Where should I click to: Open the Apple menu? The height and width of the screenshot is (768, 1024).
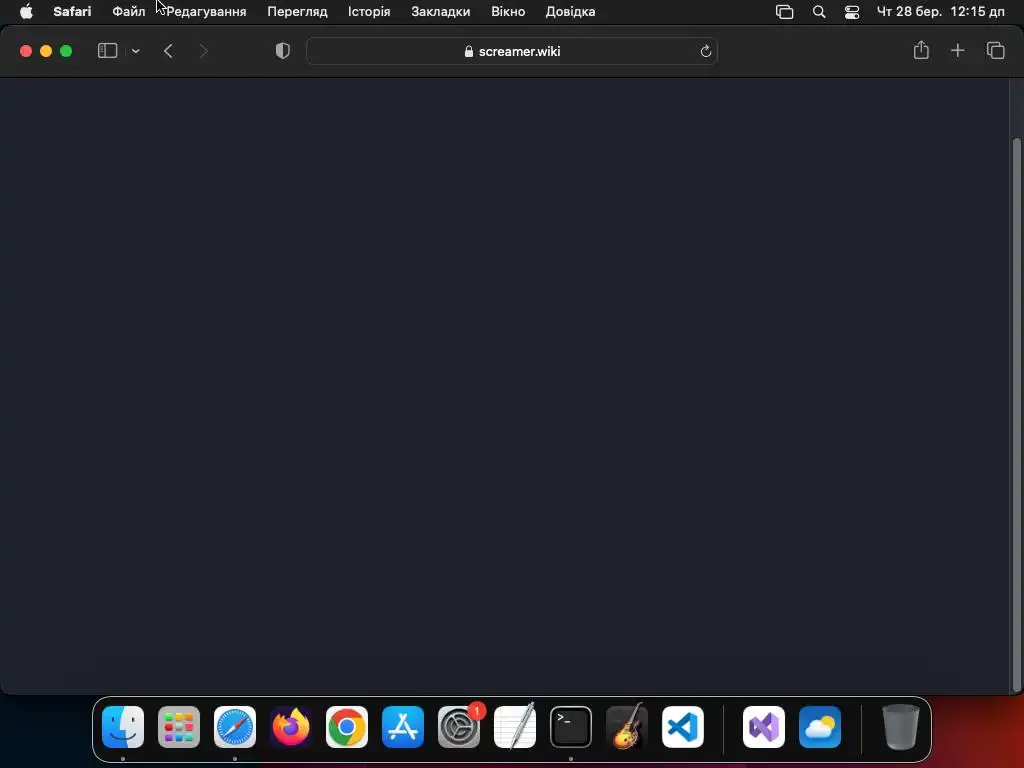(26, 12)
